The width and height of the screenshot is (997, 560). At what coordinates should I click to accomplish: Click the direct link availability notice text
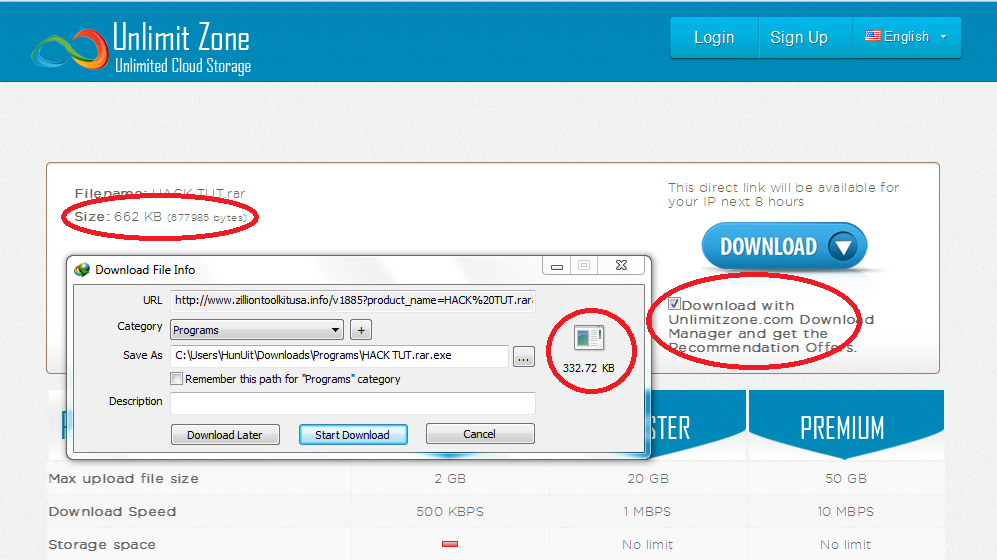pyautogui.click(x=783, y=195)
